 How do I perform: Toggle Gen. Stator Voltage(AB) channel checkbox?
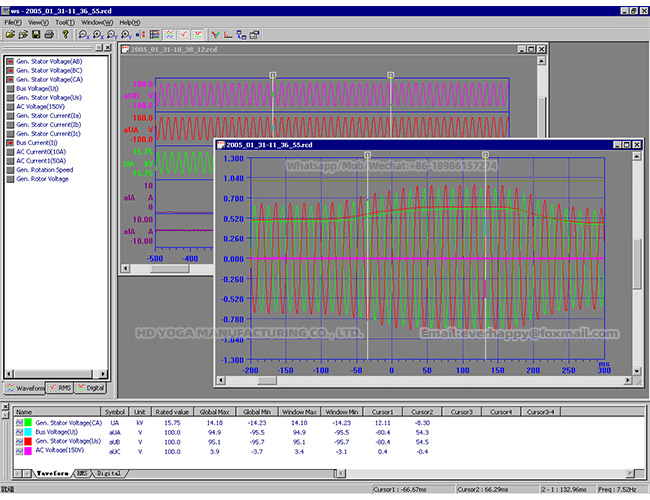point(9,60)
